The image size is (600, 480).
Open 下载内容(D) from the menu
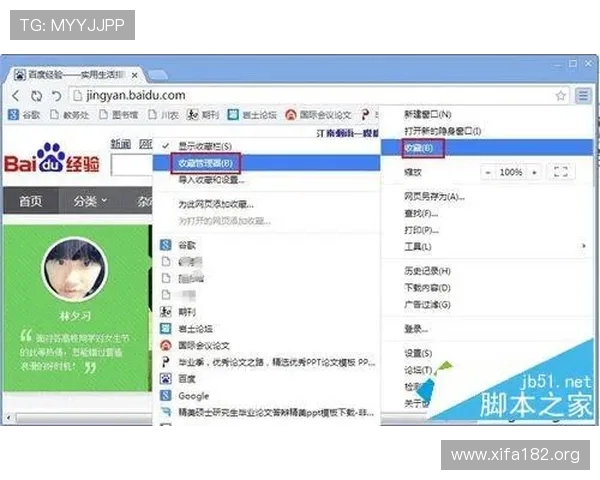[427, 288]
